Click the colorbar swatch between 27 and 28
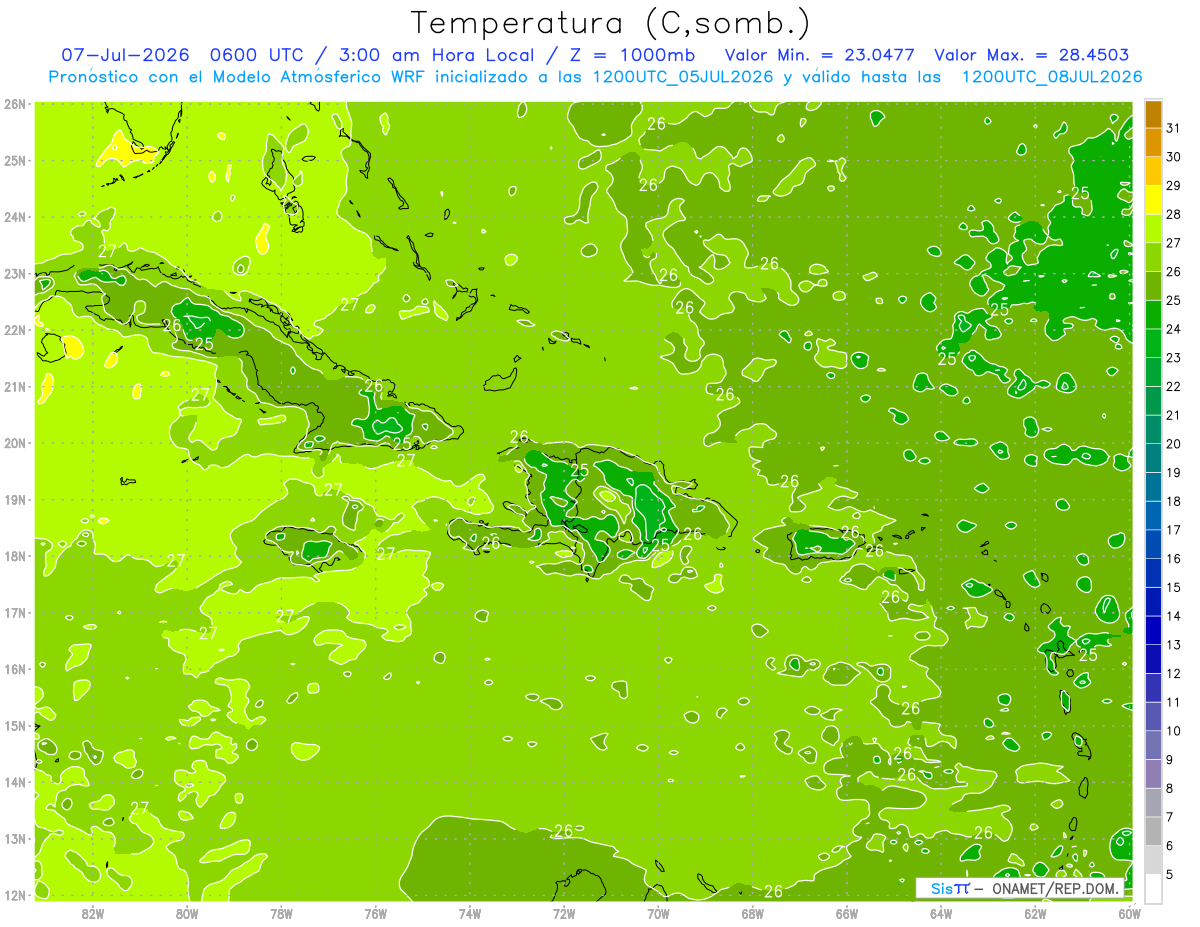 point(1153,229)
